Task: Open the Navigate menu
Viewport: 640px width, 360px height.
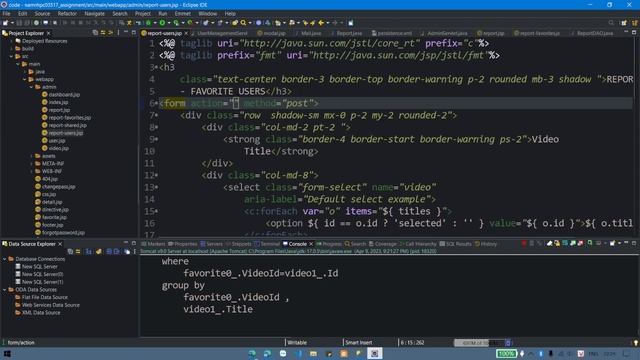Action: (95, 13)
